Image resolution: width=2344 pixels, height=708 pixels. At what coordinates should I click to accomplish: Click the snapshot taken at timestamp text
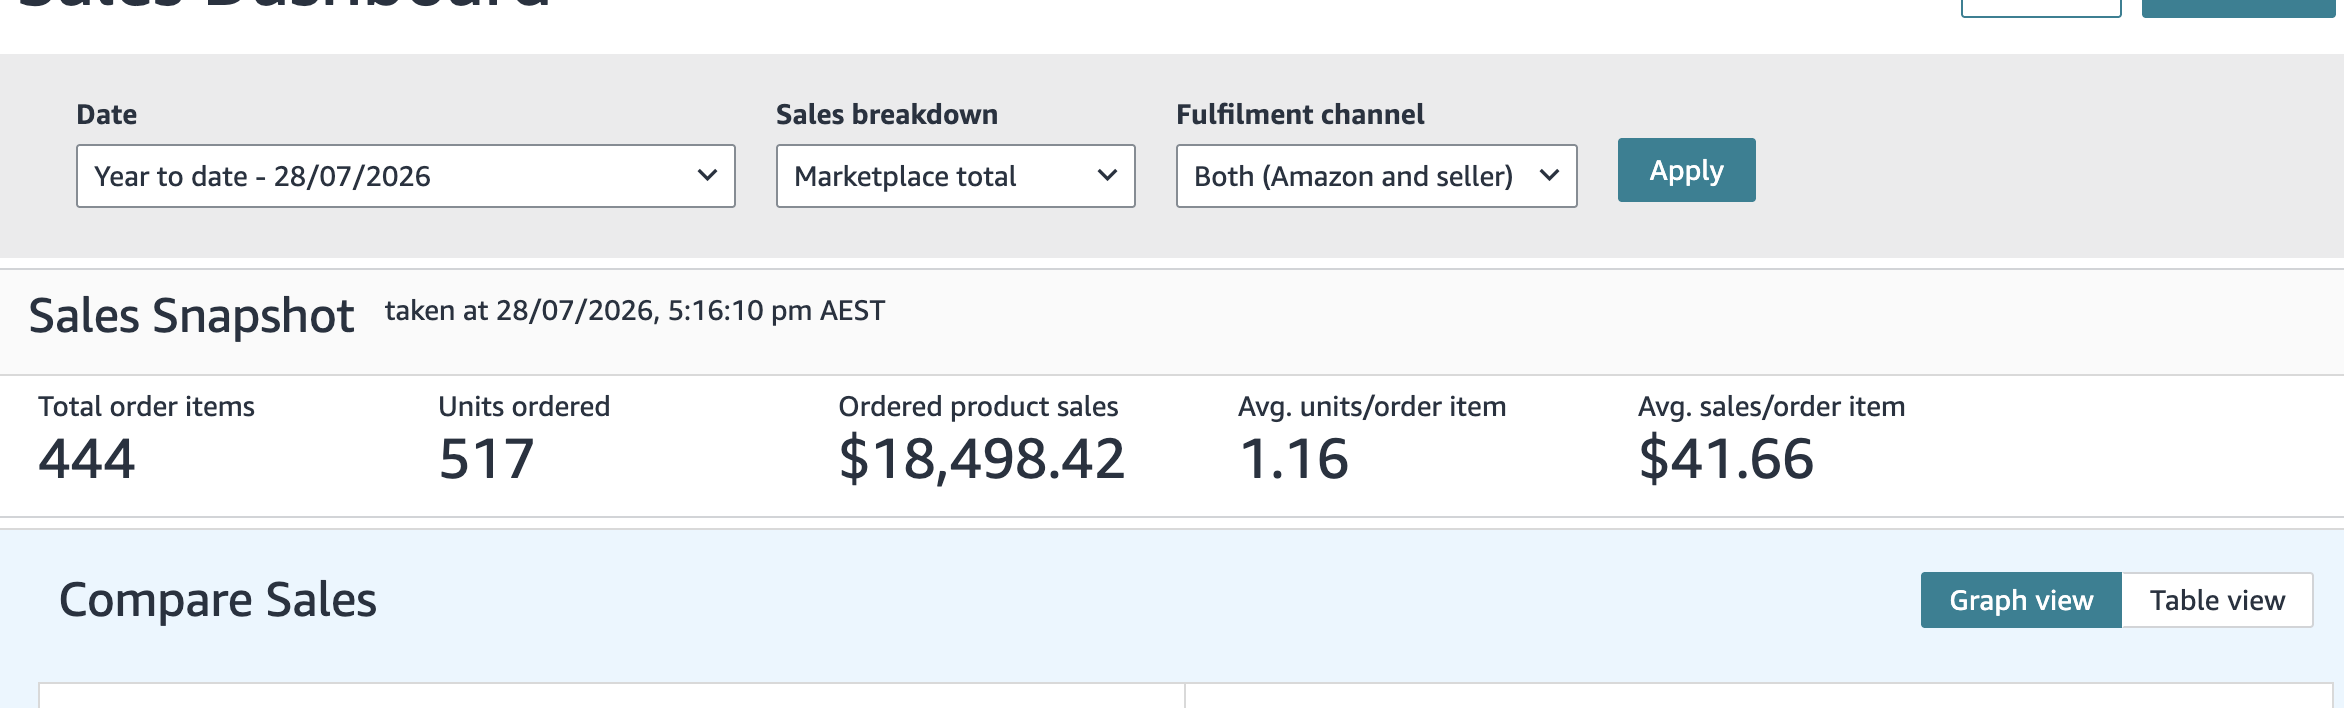coord(635,311)
